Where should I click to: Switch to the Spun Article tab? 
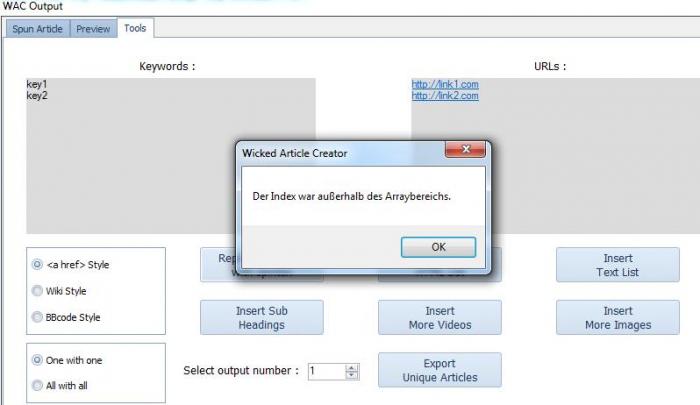click(38, 29)
